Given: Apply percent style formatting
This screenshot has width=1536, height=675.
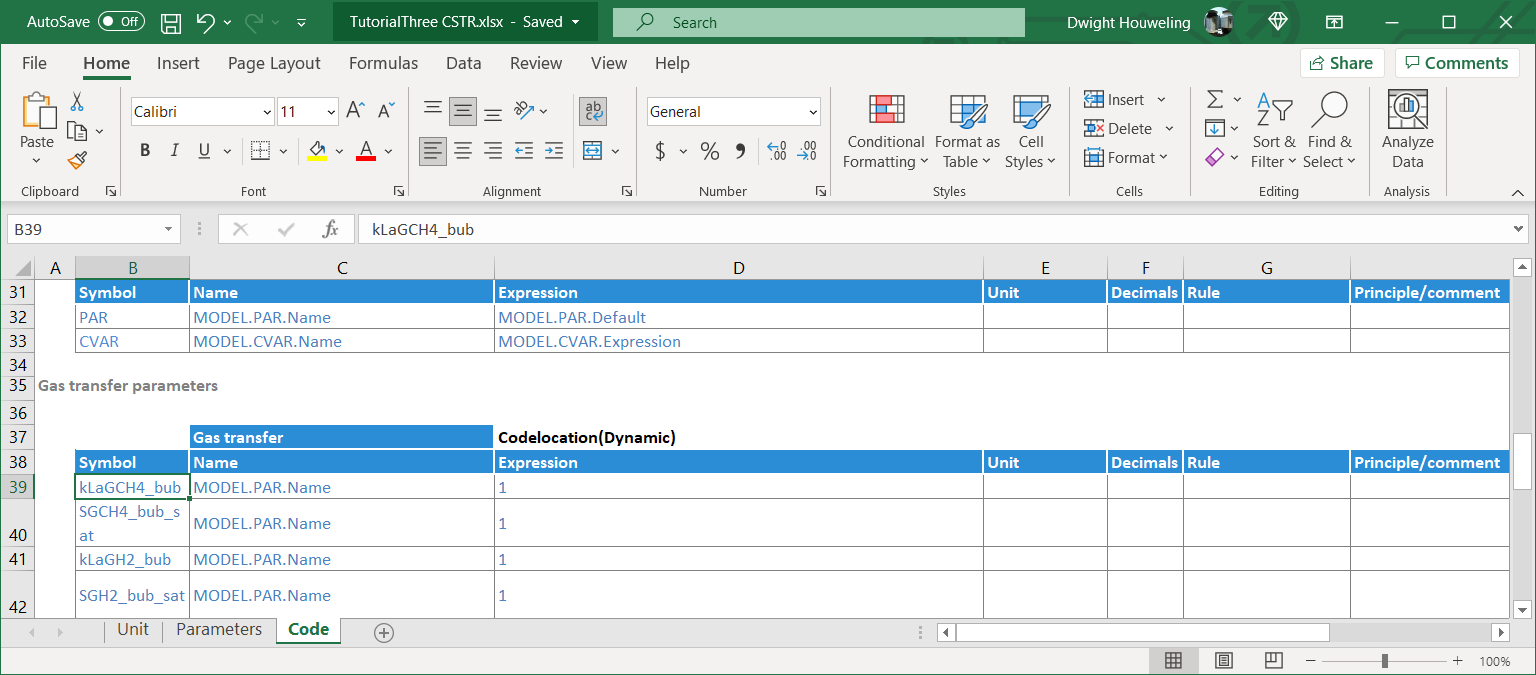Looking at the screenshot, I should [710, 151].
